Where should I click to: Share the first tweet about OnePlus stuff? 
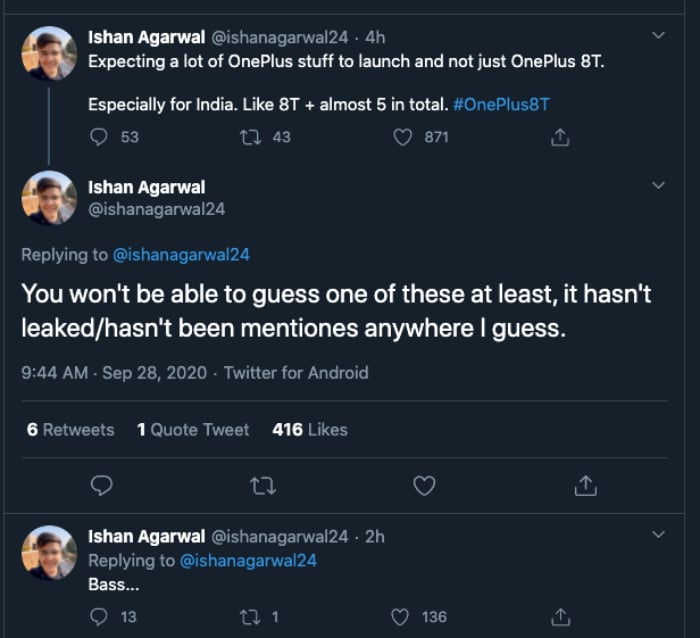561,137
